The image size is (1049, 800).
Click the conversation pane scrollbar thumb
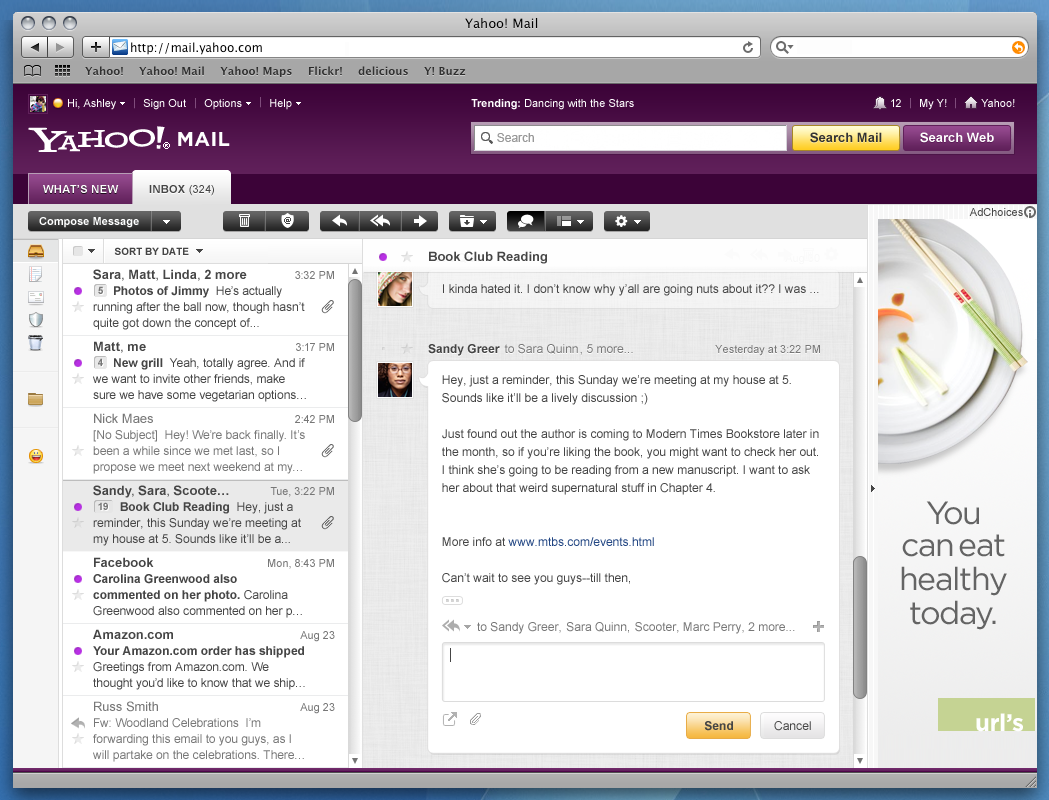coord(860,627)
